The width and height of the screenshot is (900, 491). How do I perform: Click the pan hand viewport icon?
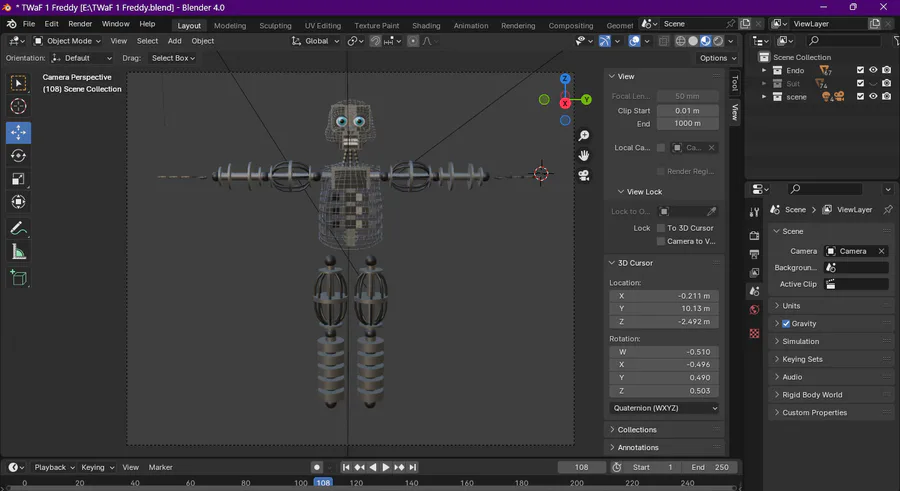[584, 156]
